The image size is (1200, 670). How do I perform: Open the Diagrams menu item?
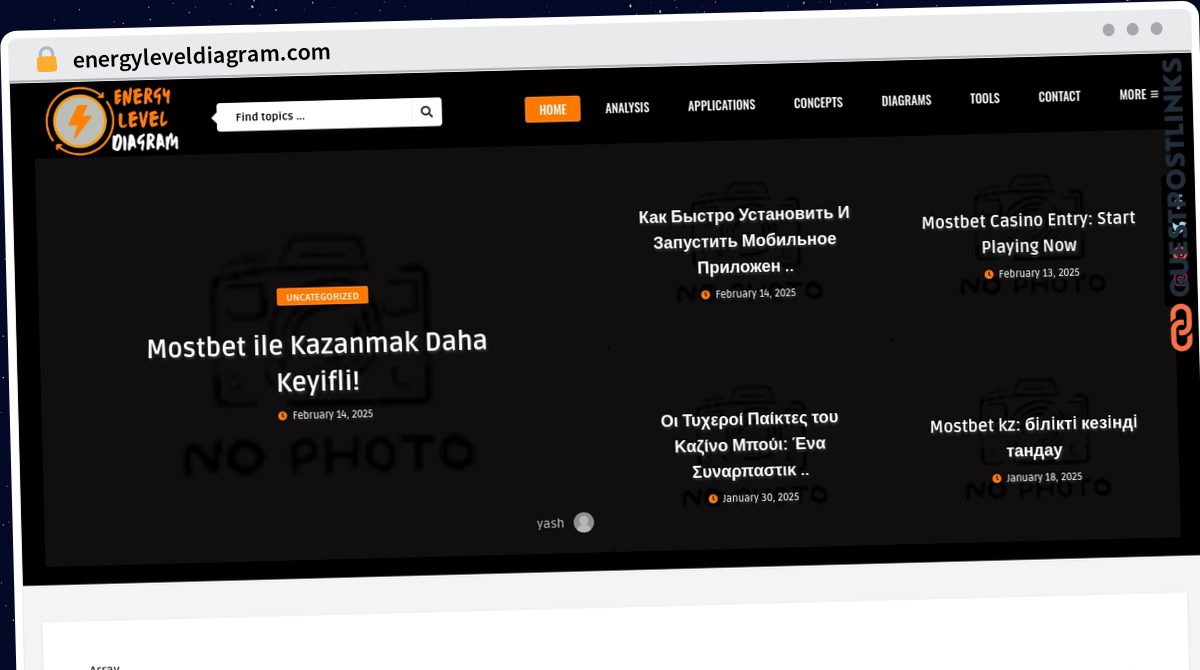906,100
